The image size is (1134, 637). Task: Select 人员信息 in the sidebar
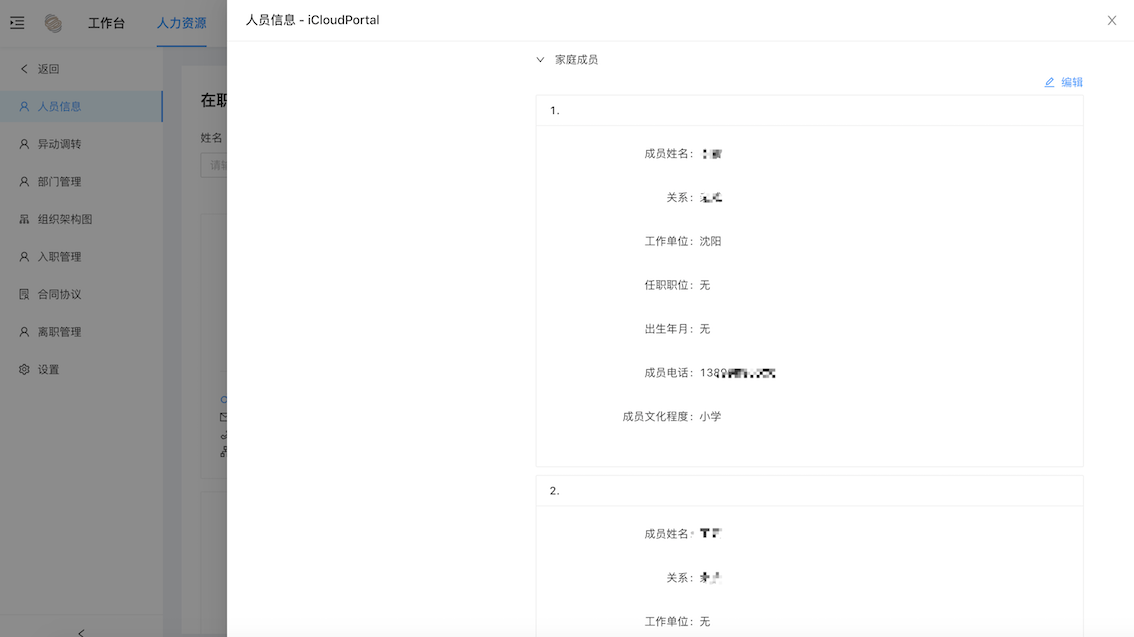tap(81, 106)
